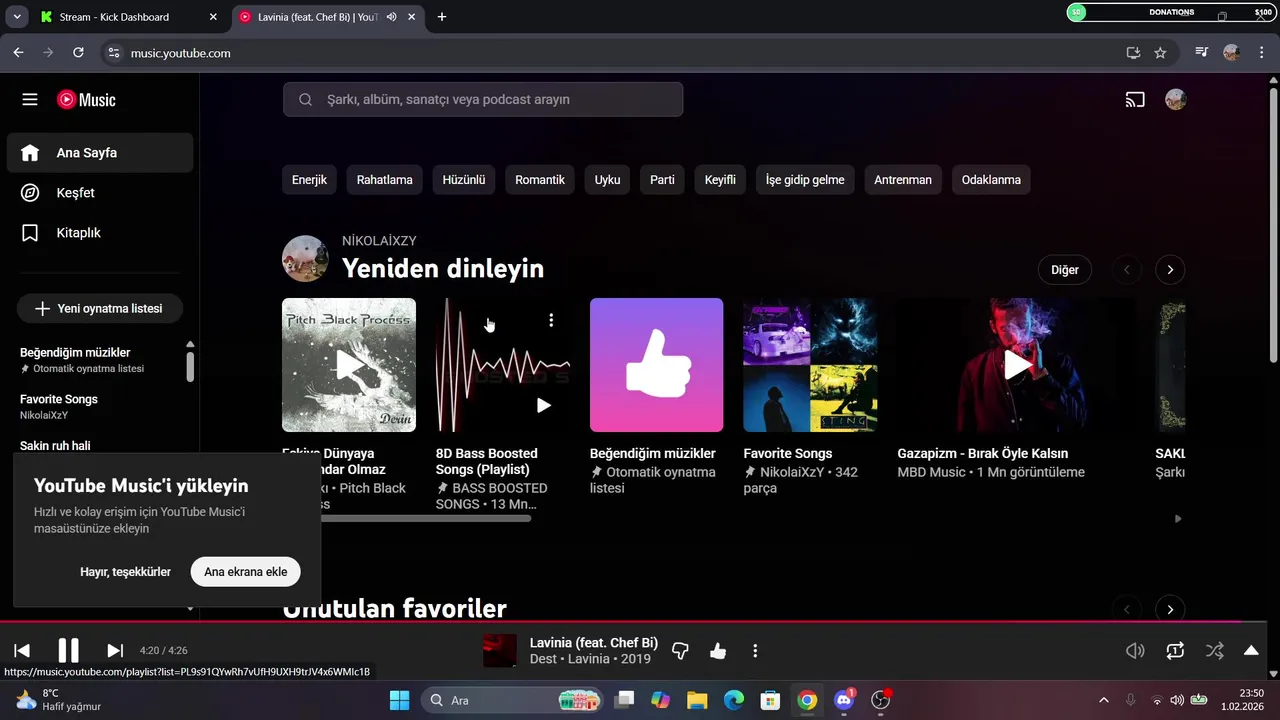
Task: Reload the page
Action: [79, 53]
